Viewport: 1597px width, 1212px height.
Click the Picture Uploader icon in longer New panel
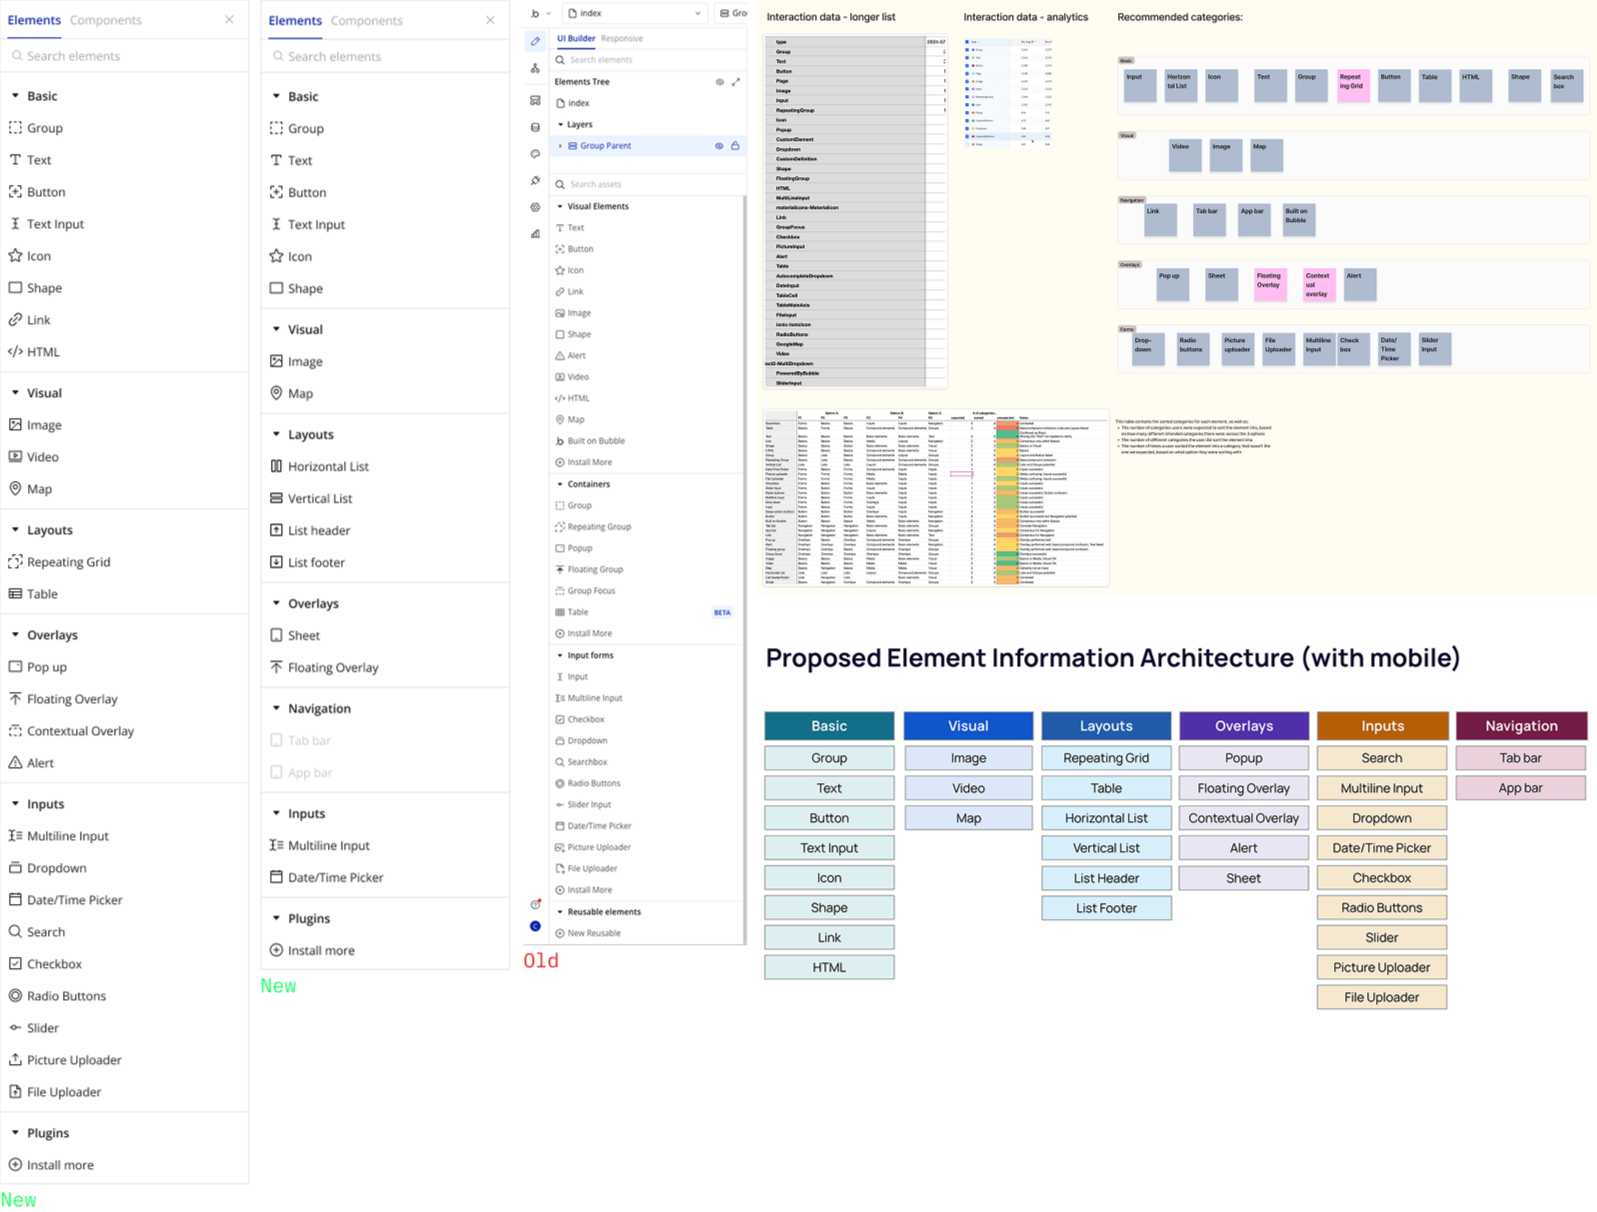click(15, 1060)
